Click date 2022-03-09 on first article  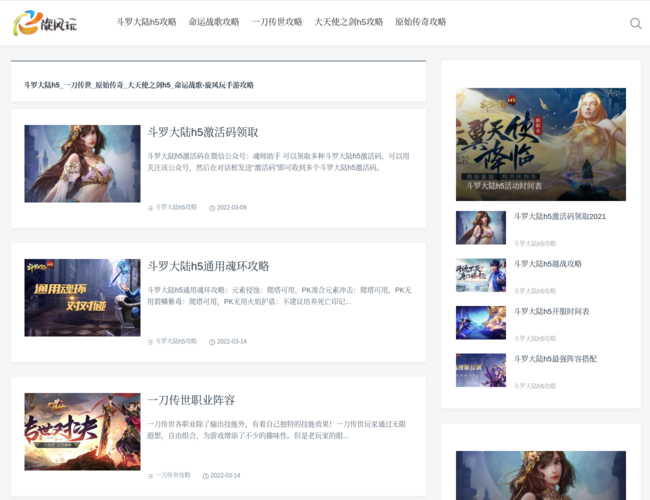pos(232,207)
